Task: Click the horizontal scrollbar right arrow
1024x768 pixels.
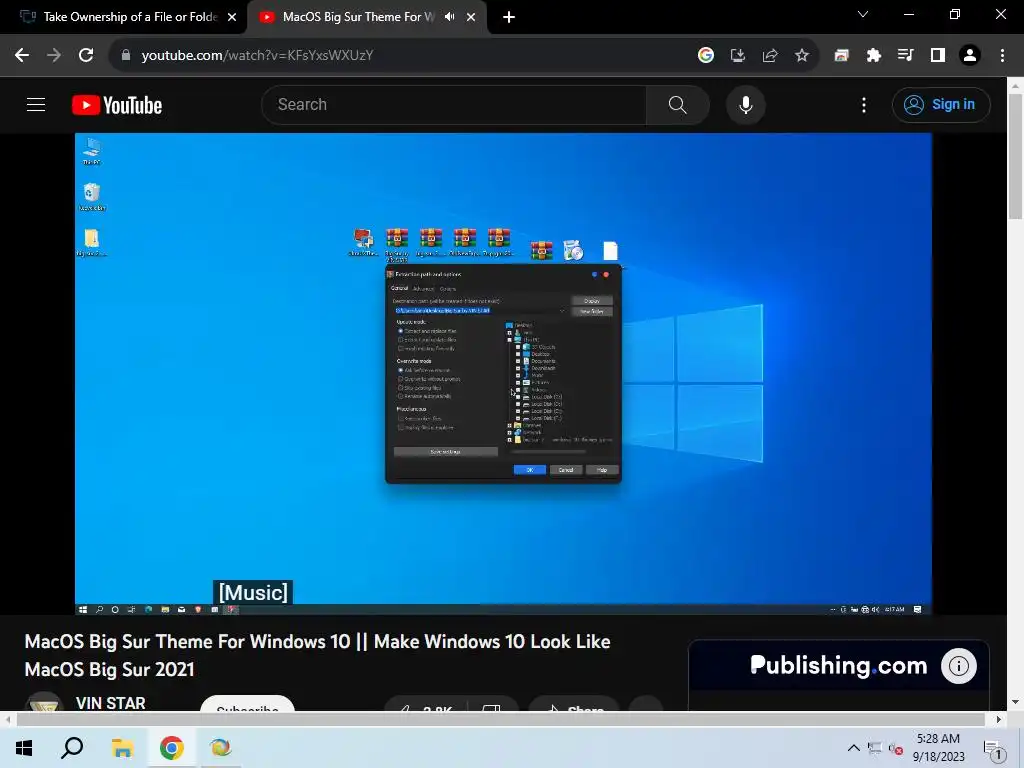Action: click(999, 719)
